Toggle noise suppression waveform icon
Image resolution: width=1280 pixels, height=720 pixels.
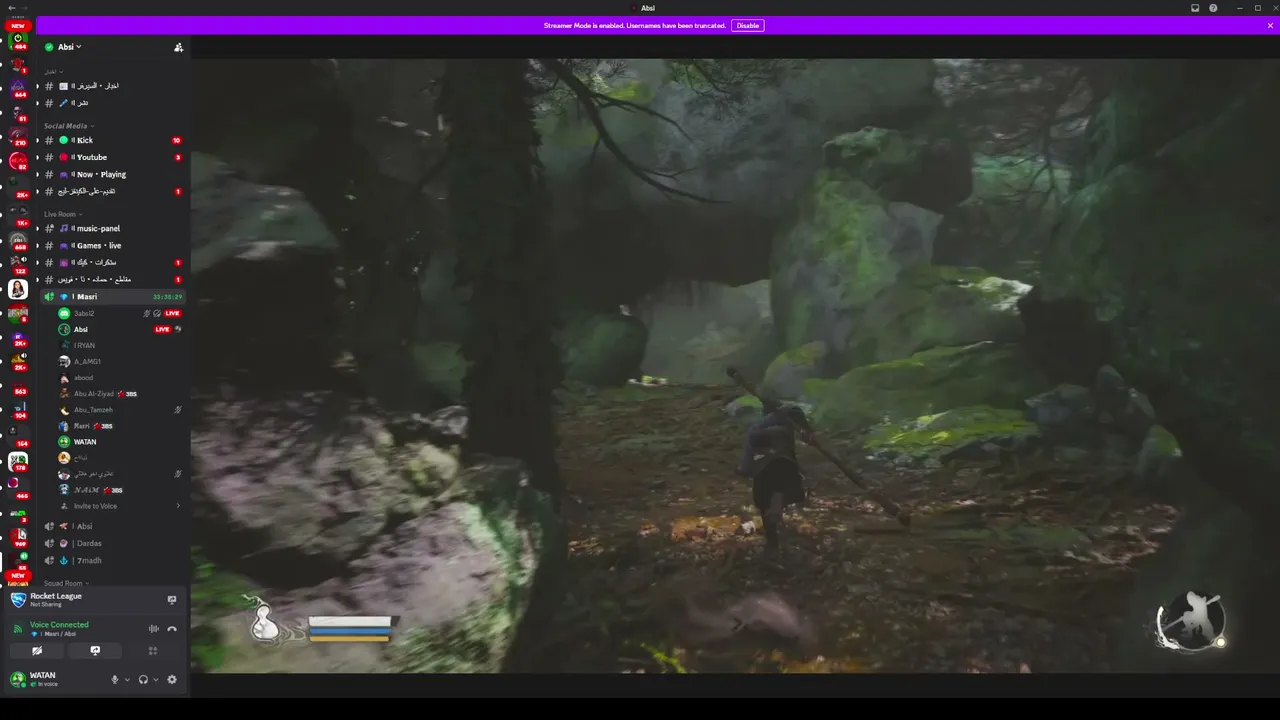(x=154, y=629)
